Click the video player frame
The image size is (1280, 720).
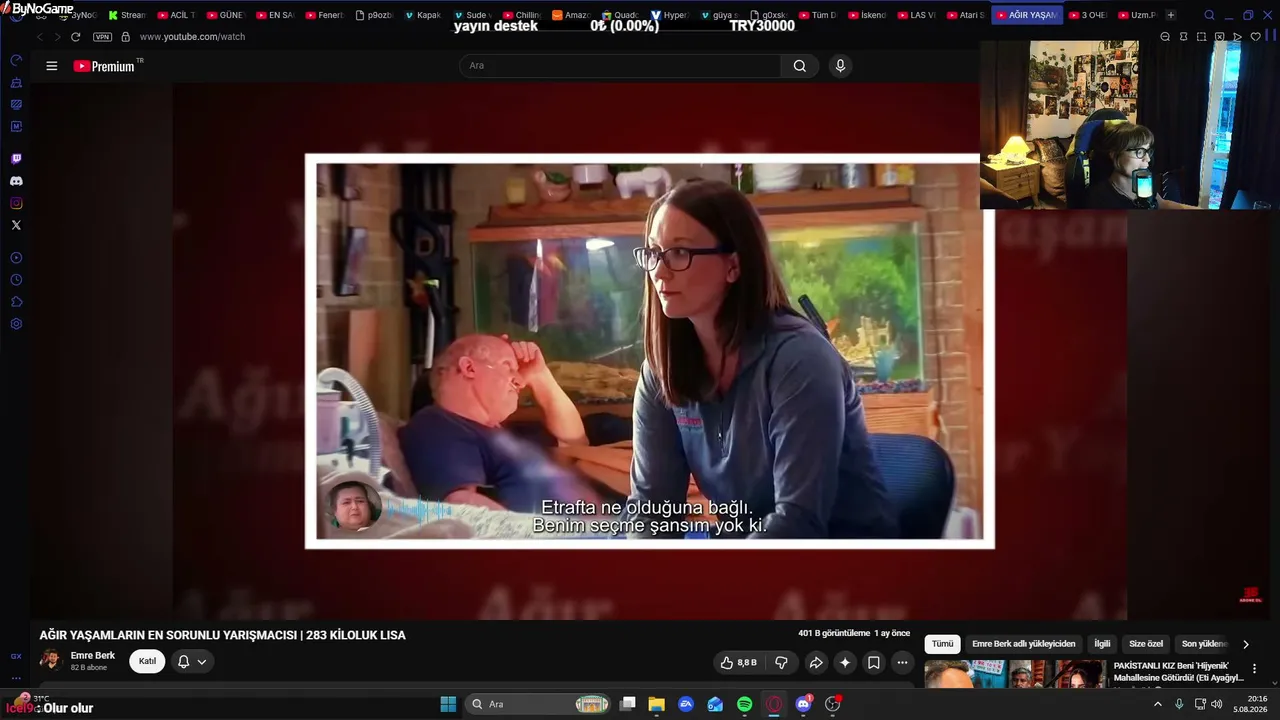pos(650,351)
